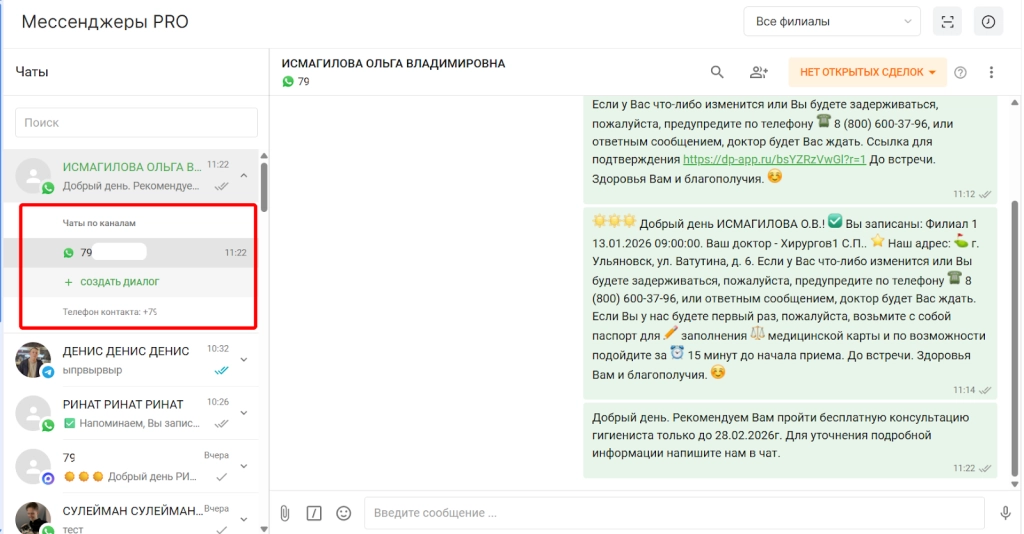Click the search magnifier icon in chat header
1024x534 pixels.
(x=717, y=72)
